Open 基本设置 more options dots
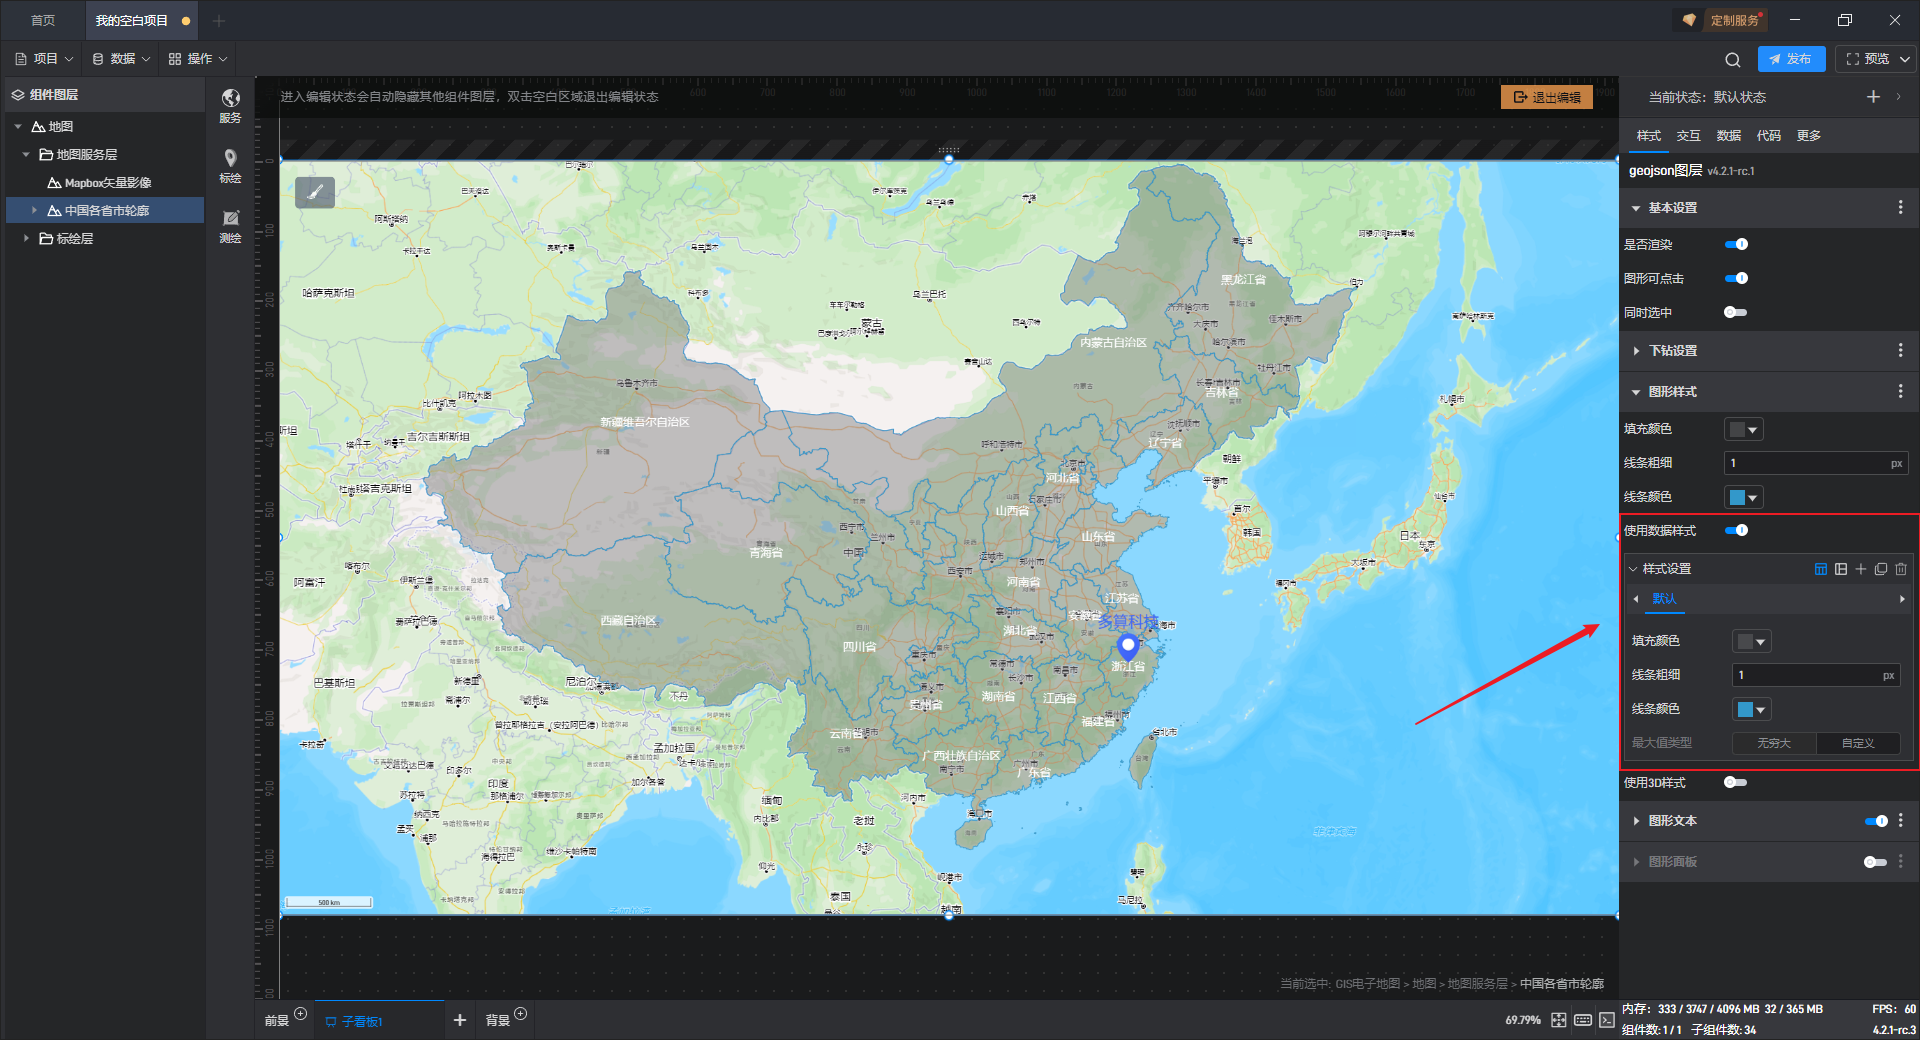The height and width of the screenshot is (1040, 1920). (x=1900, y=207)
